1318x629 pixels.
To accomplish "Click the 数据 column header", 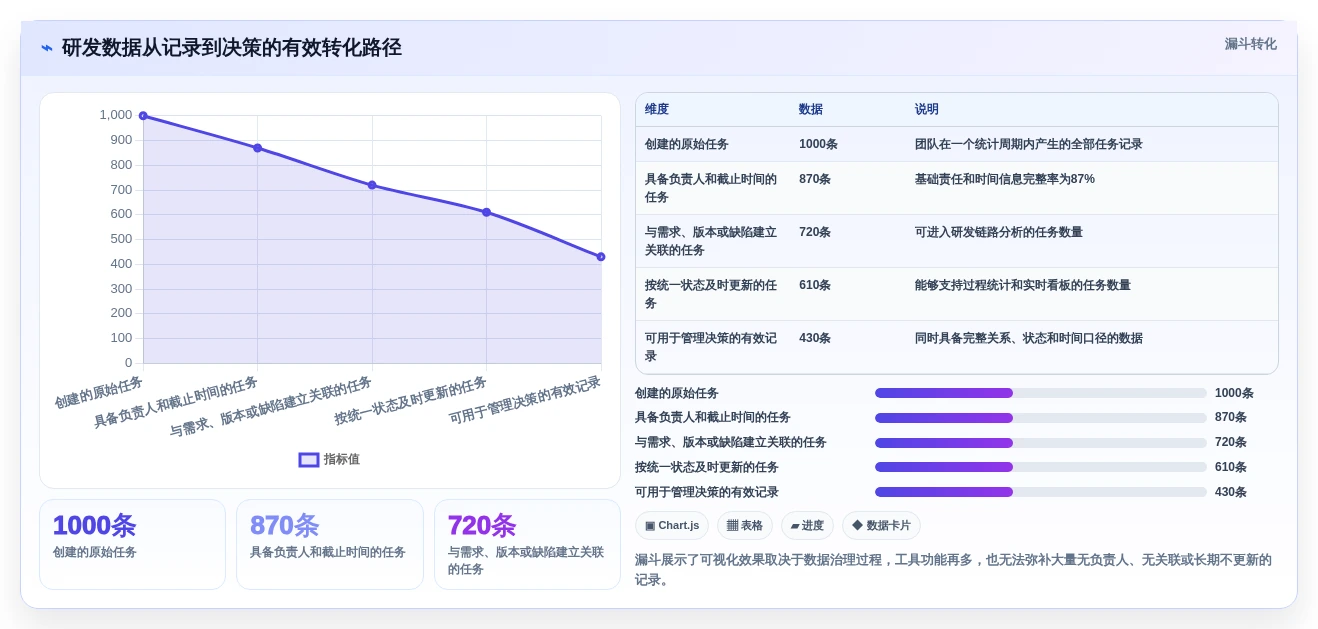I will 811,110.
